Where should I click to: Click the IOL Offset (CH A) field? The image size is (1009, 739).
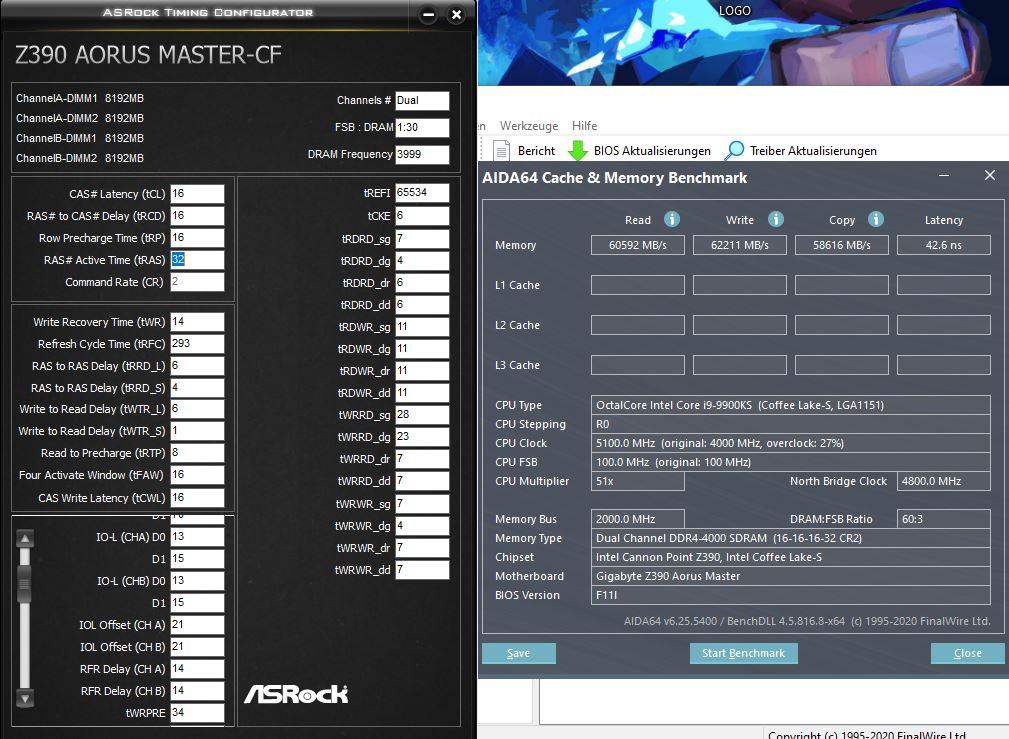(x=197, y=624)
